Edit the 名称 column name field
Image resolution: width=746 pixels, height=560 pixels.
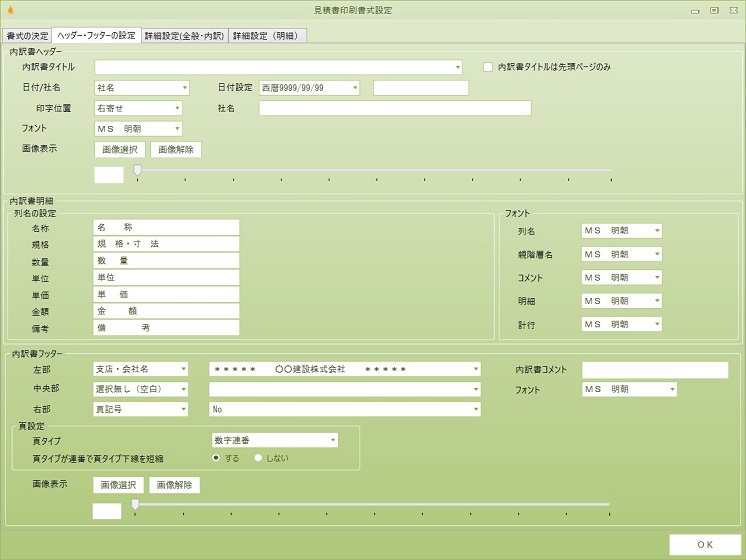click(x=166, y=227)
